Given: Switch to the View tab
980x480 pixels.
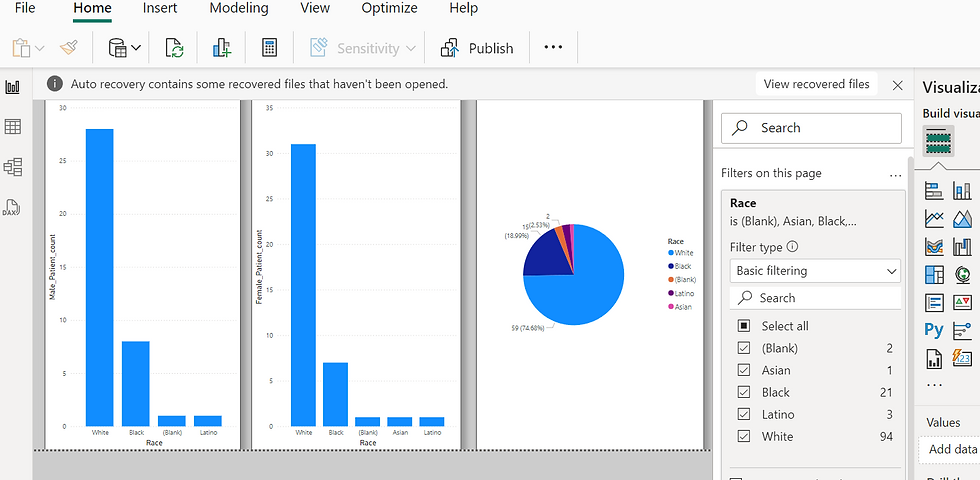Looking at the screenshot, I should [315, 8].
